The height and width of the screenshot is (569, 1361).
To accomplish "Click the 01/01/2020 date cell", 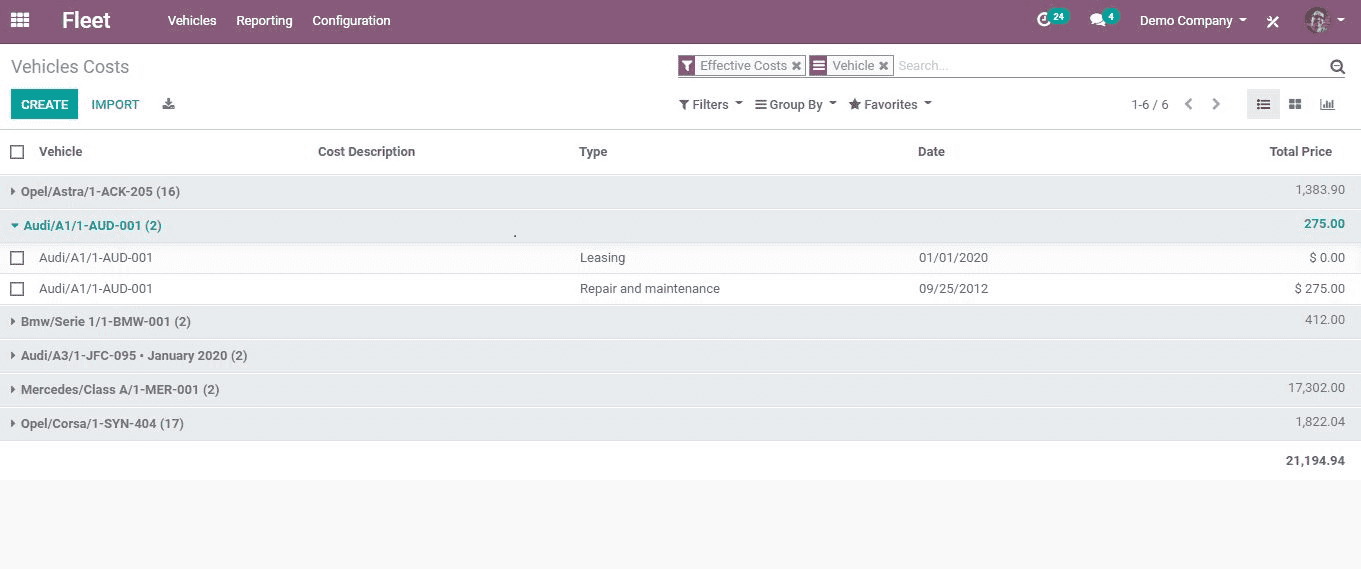I will (953, 258).
